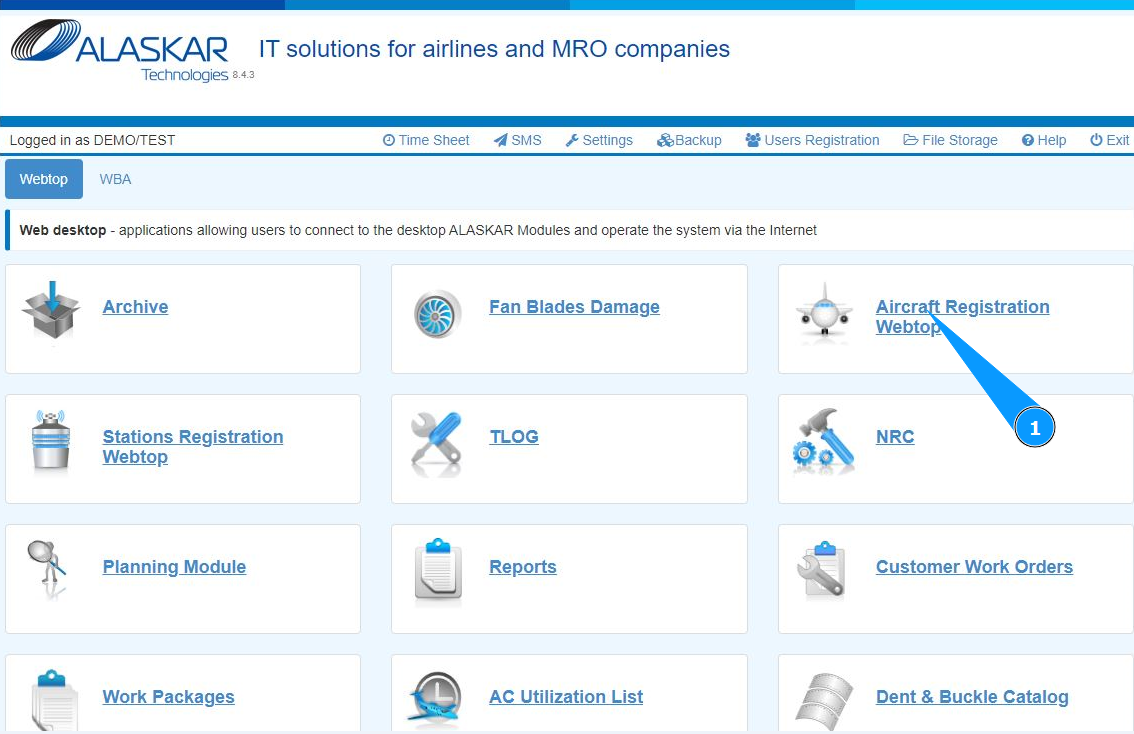This screenshot has width=1134, height=734.
Task: Click the wrench icon beside Settings
Action: click(572, 140)
